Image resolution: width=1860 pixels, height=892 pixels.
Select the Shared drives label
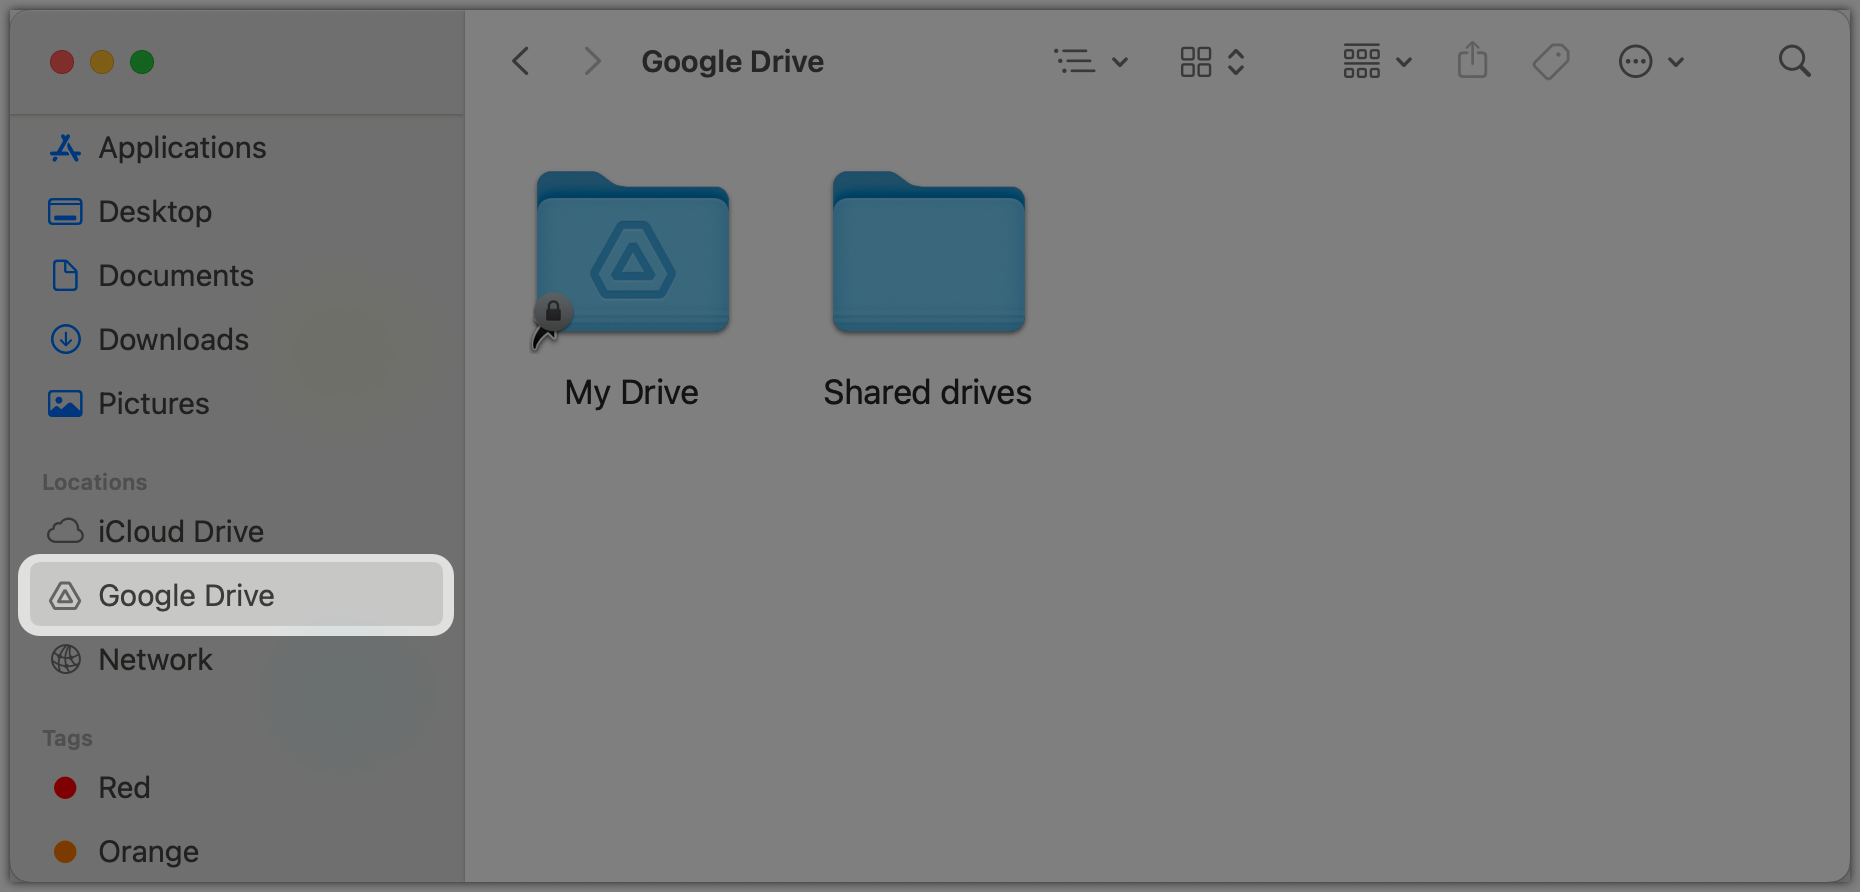928,392
